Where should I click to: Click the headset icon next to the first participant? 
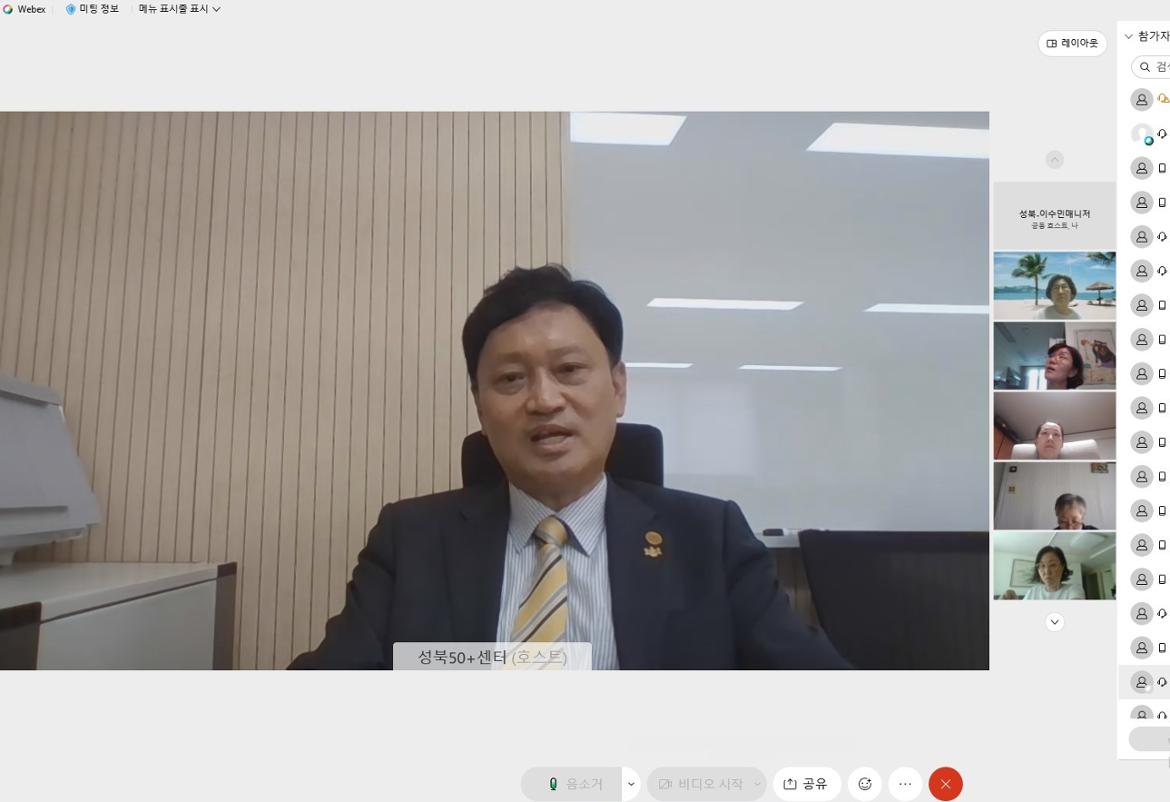coord(1163,99)
